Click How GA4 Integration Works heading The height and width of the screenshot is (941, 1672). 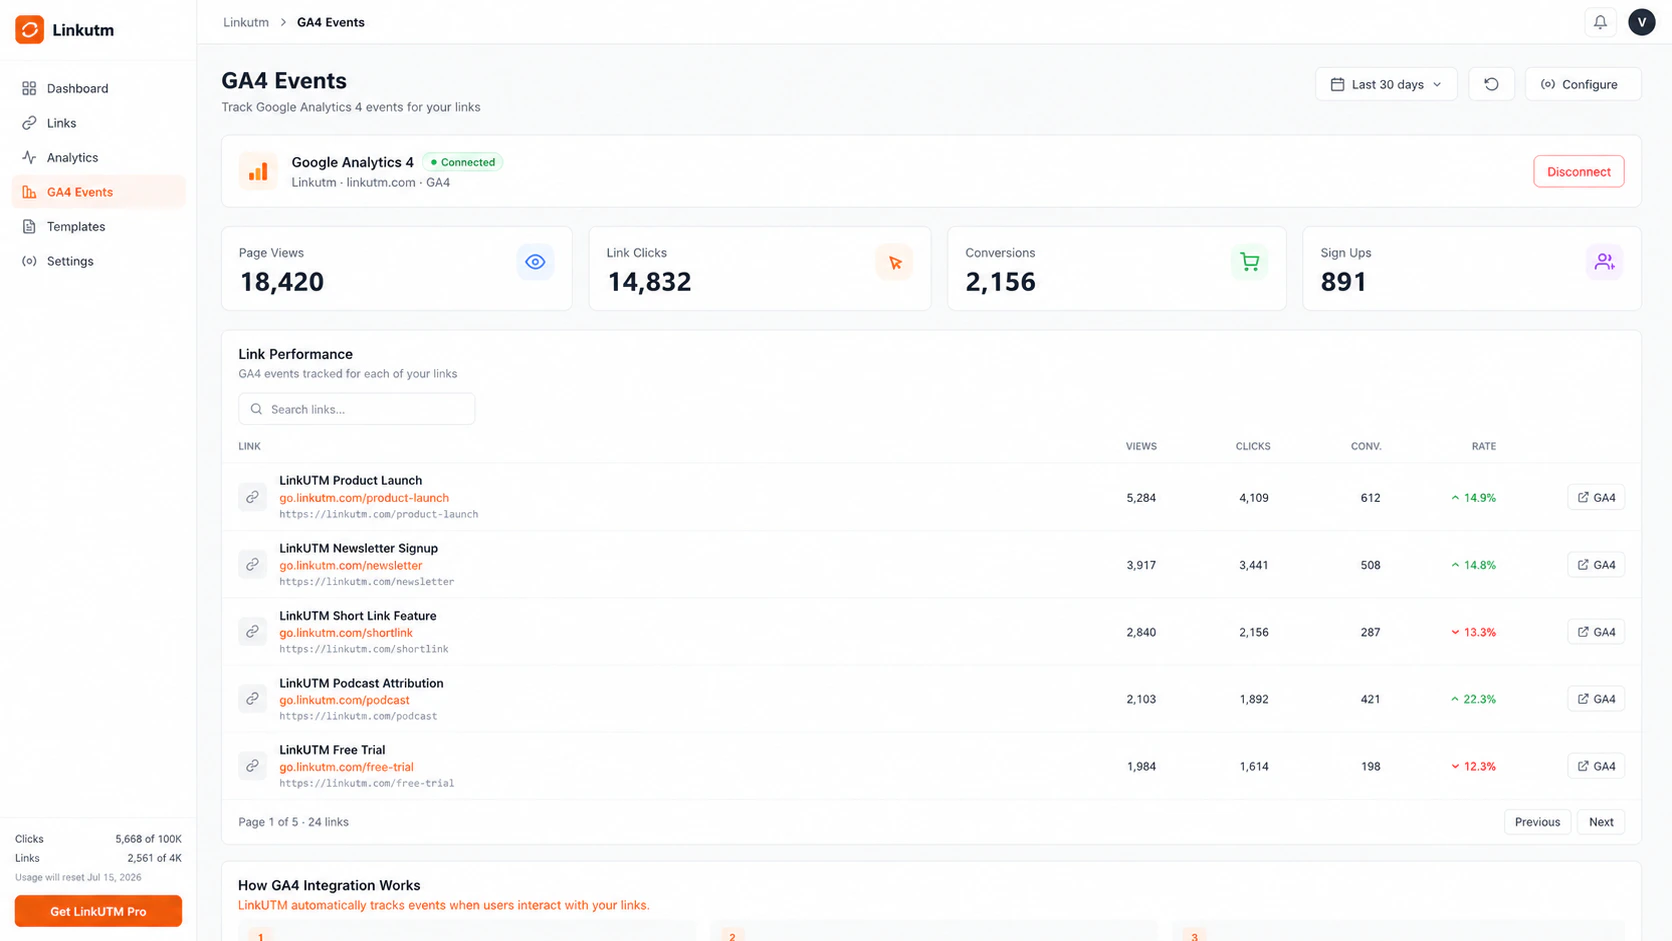pos(329,885)
